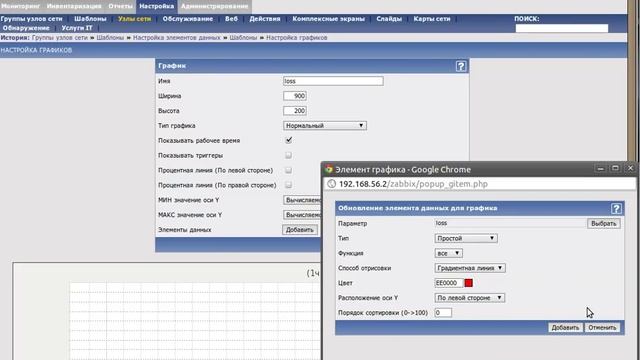The height and width of the screenshot is (360, 640).
Task: Go to Обслуживание submenu item
Action: 188,19
